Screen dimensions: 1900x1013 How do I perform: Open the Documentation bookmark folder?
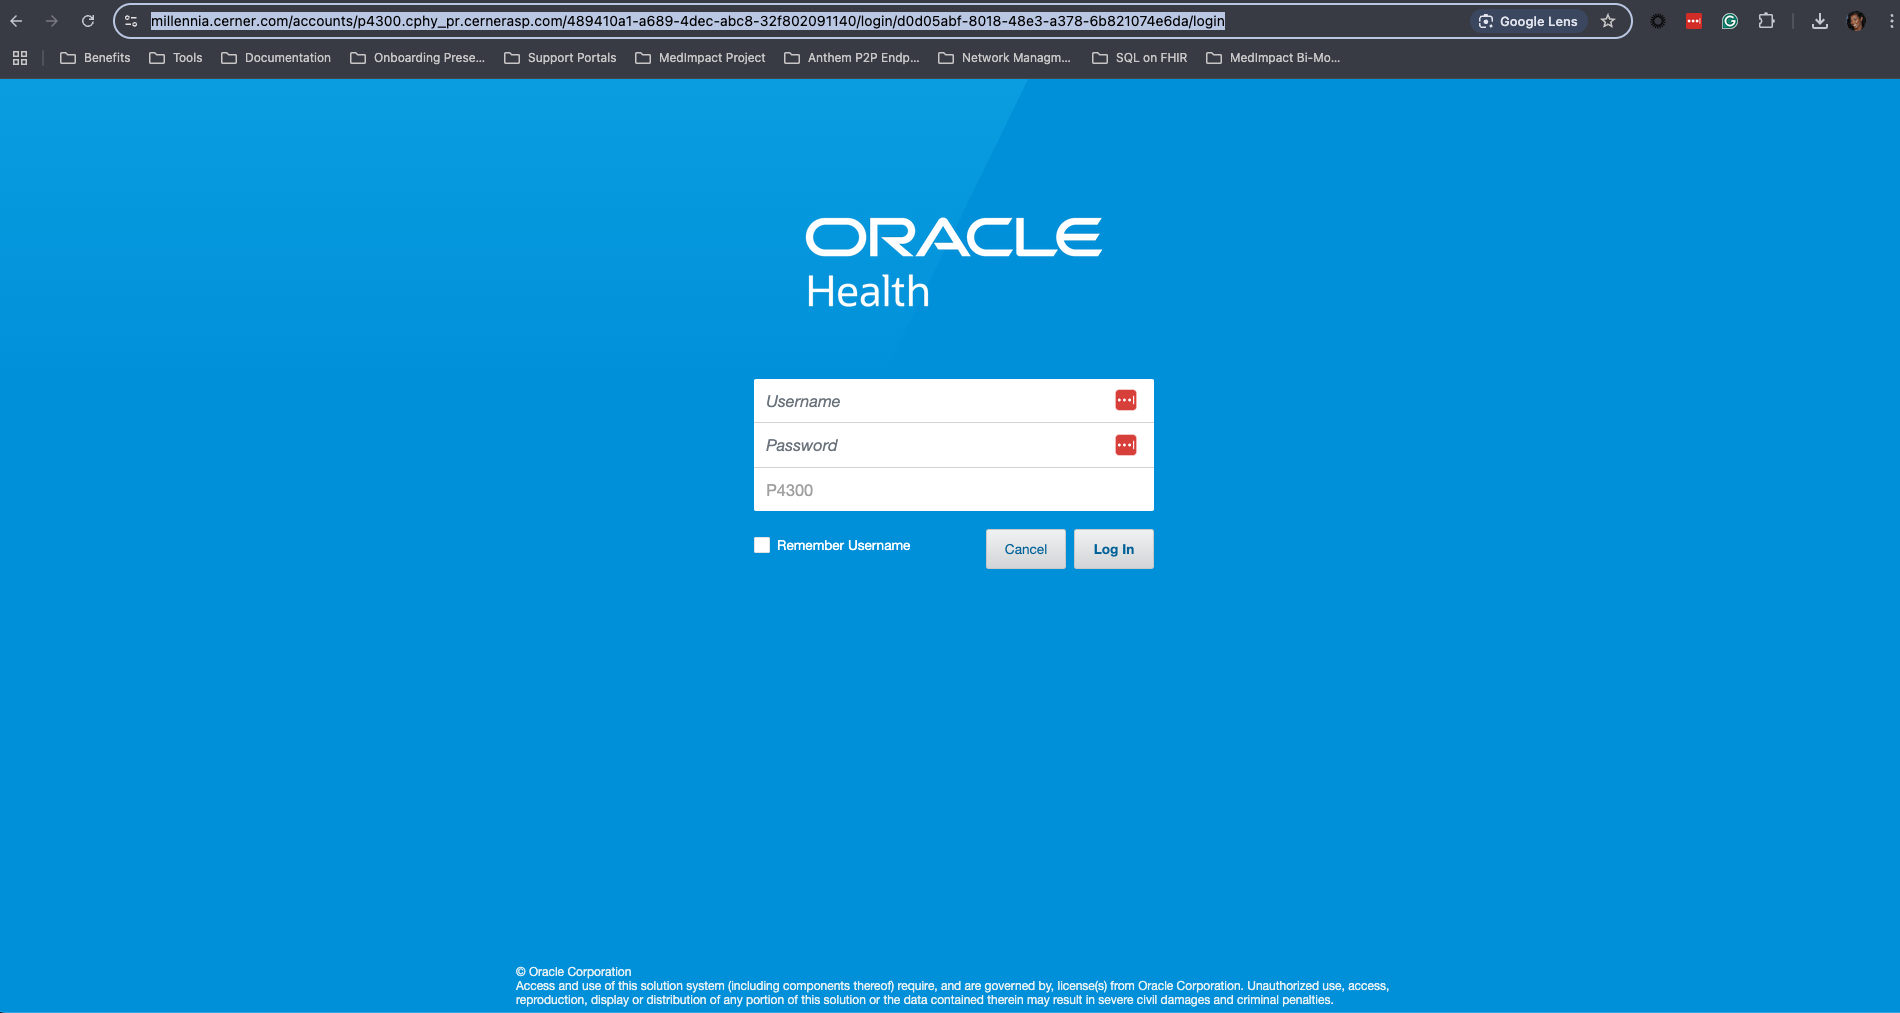click(276, 58)
